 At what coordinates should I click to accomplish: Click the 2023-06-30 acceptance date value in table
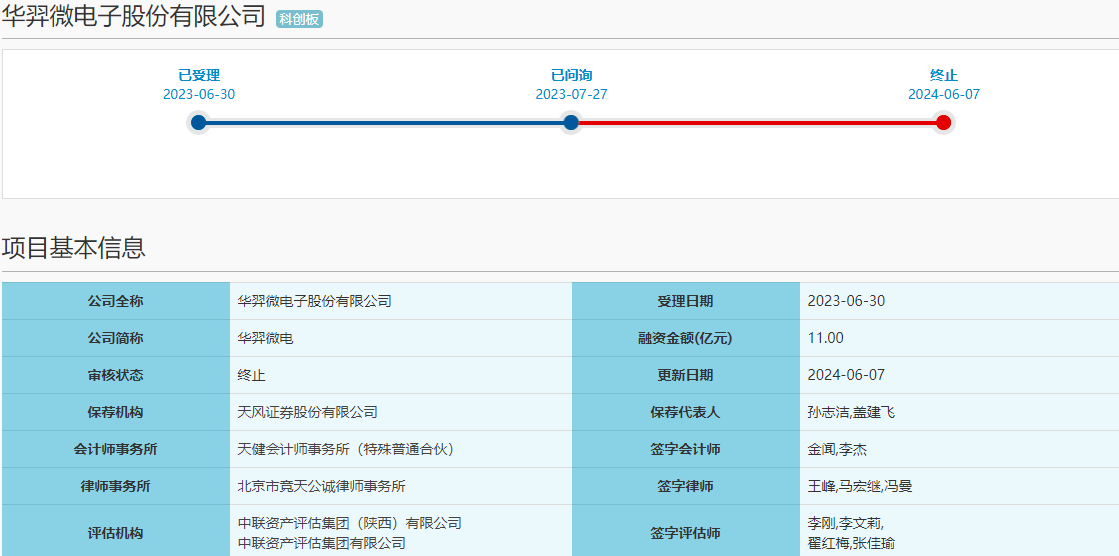(846, 301)
